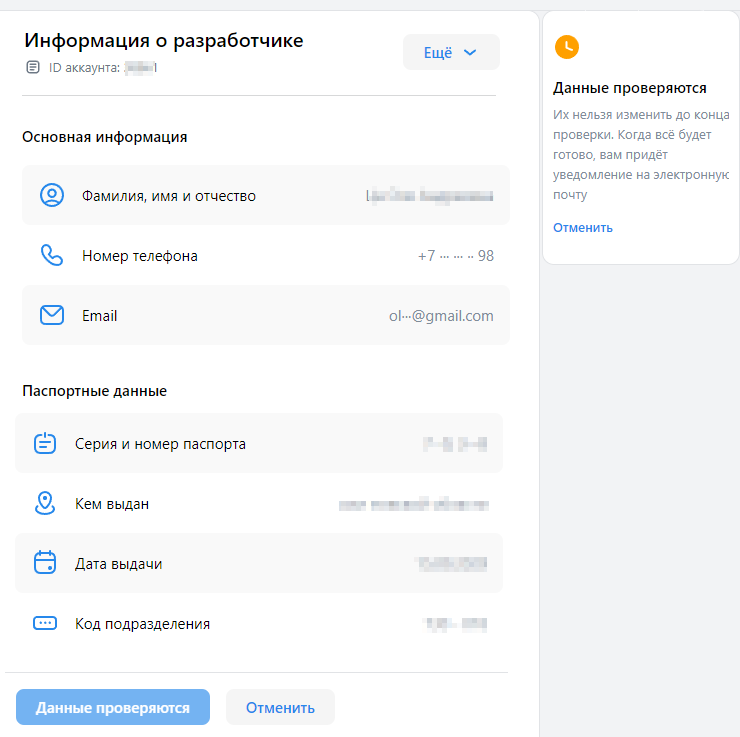
Task: Click the orange clock status icon
Action: pyautogui.click(x=566, y=47)
